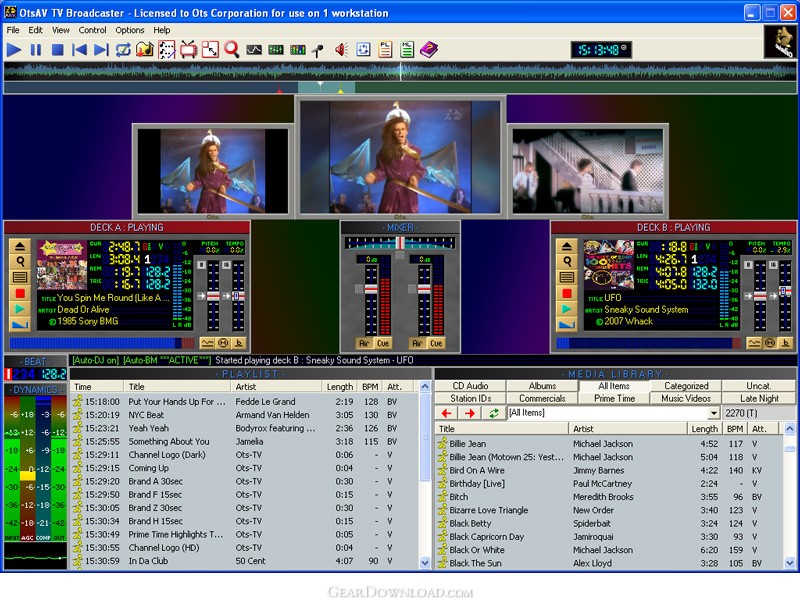Open the Help menu
The width and height of the screenshot is (800, 600).
pyautogui.click(x=162, y=30)
